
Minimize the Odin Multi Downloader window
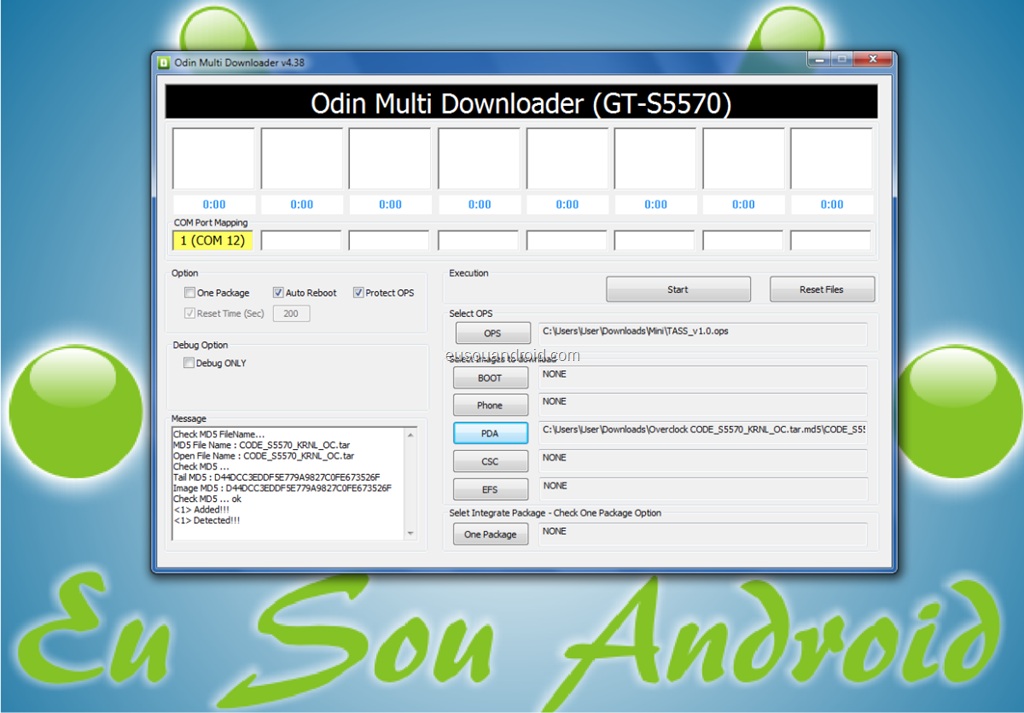coord(819,59)
